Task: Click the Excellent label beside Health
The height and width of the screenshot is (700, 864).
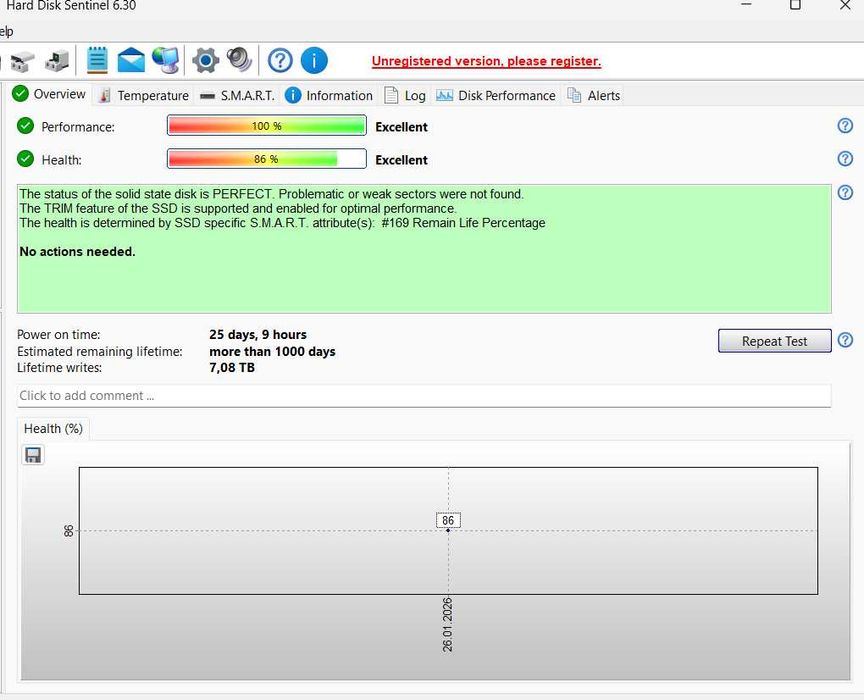Action: point(401,160)
